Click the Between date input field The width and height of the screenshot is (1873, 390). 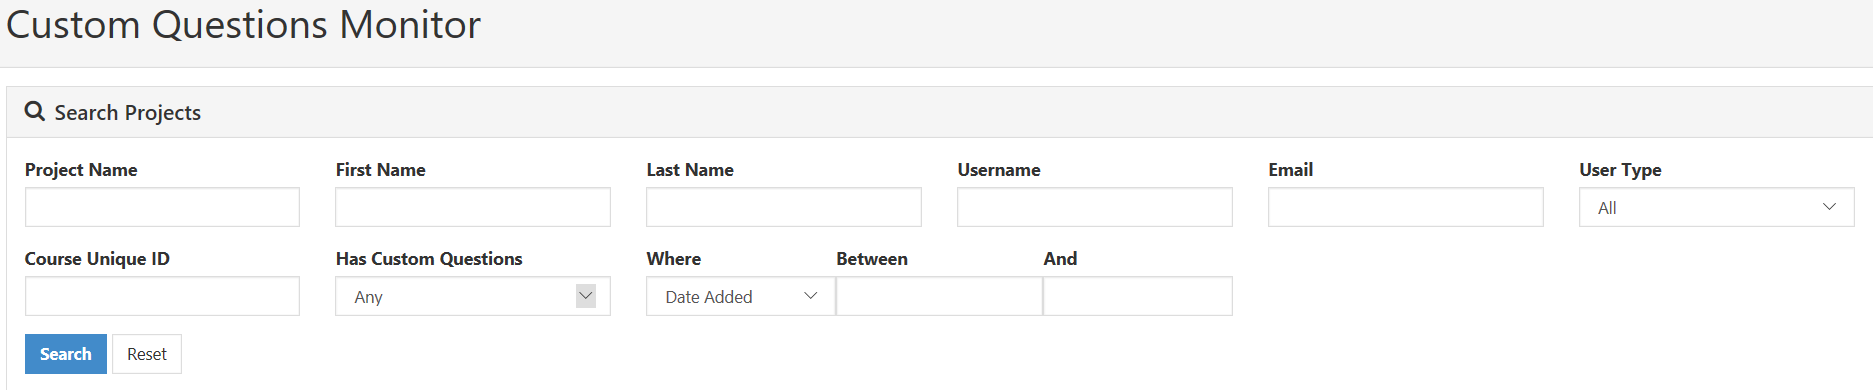[939, 296]
